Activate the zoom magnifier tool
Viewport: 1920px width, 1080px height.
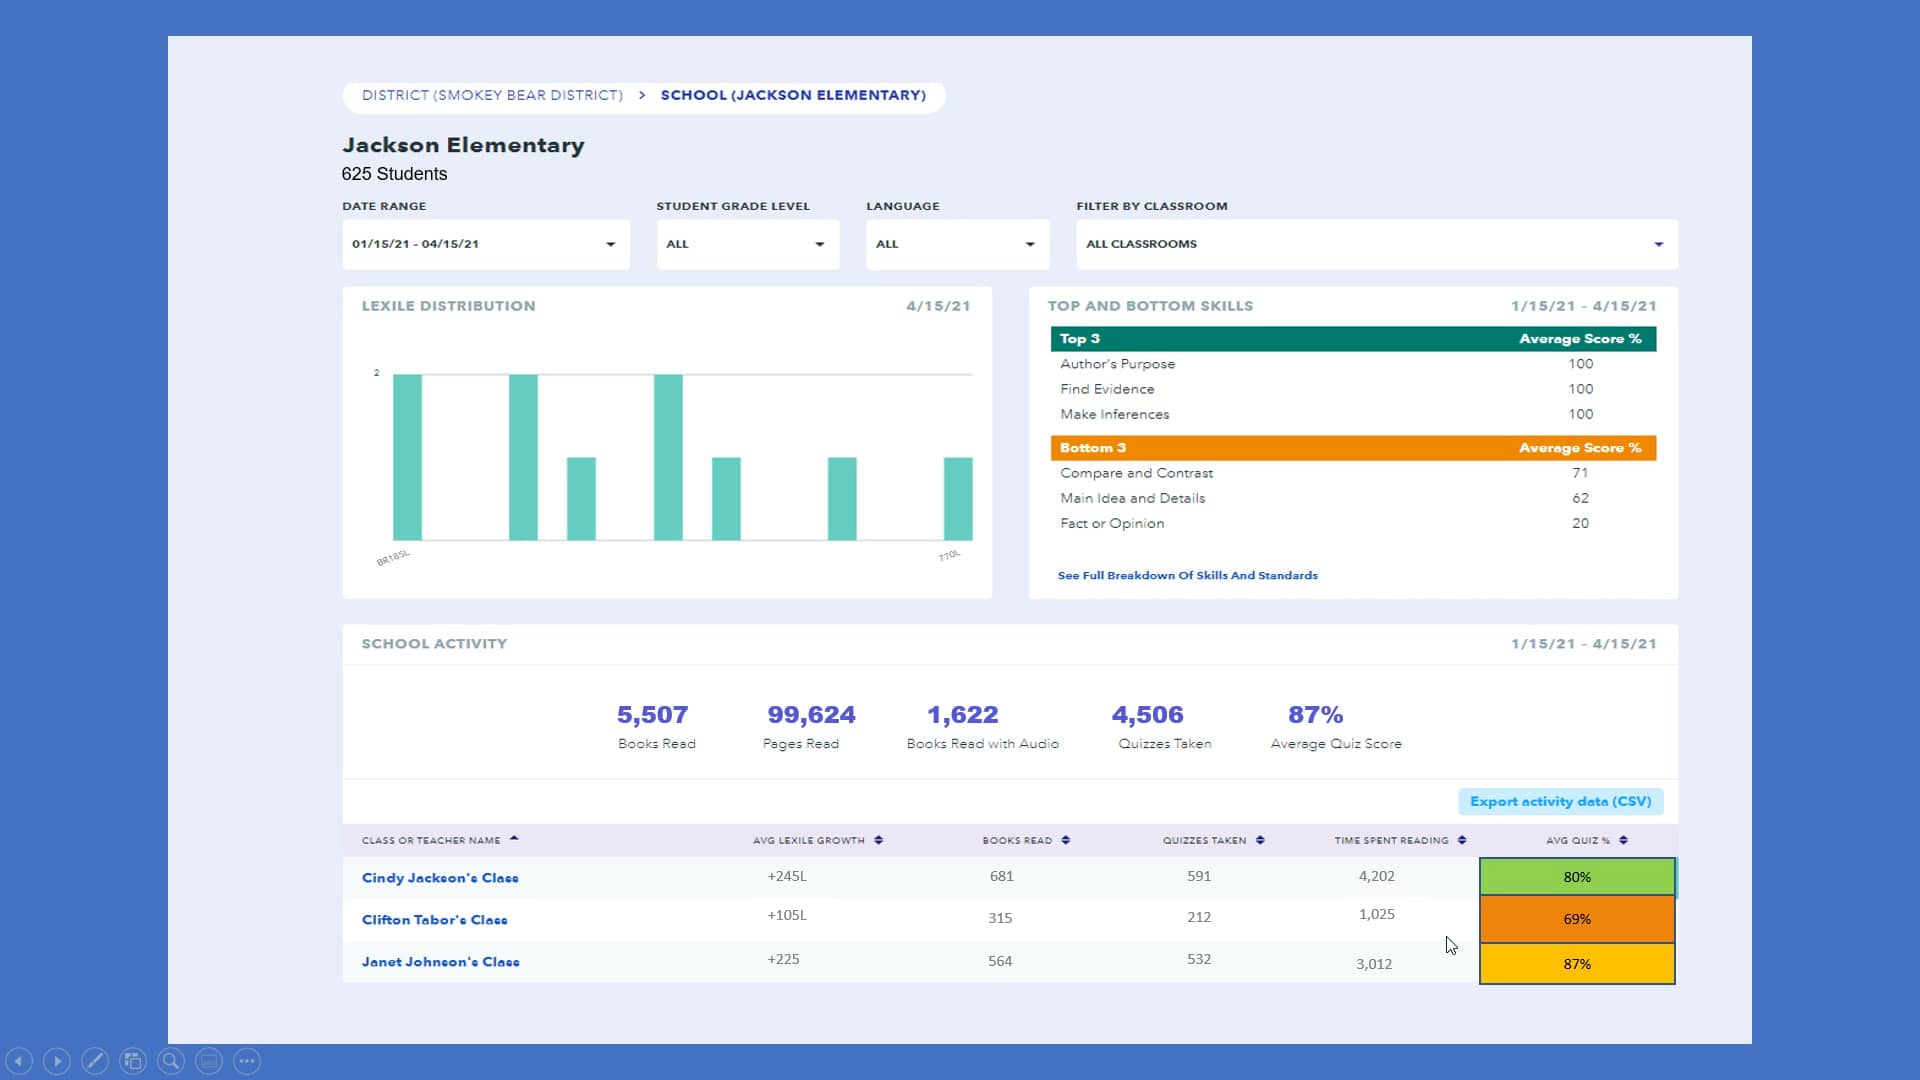click(170, 1061)
